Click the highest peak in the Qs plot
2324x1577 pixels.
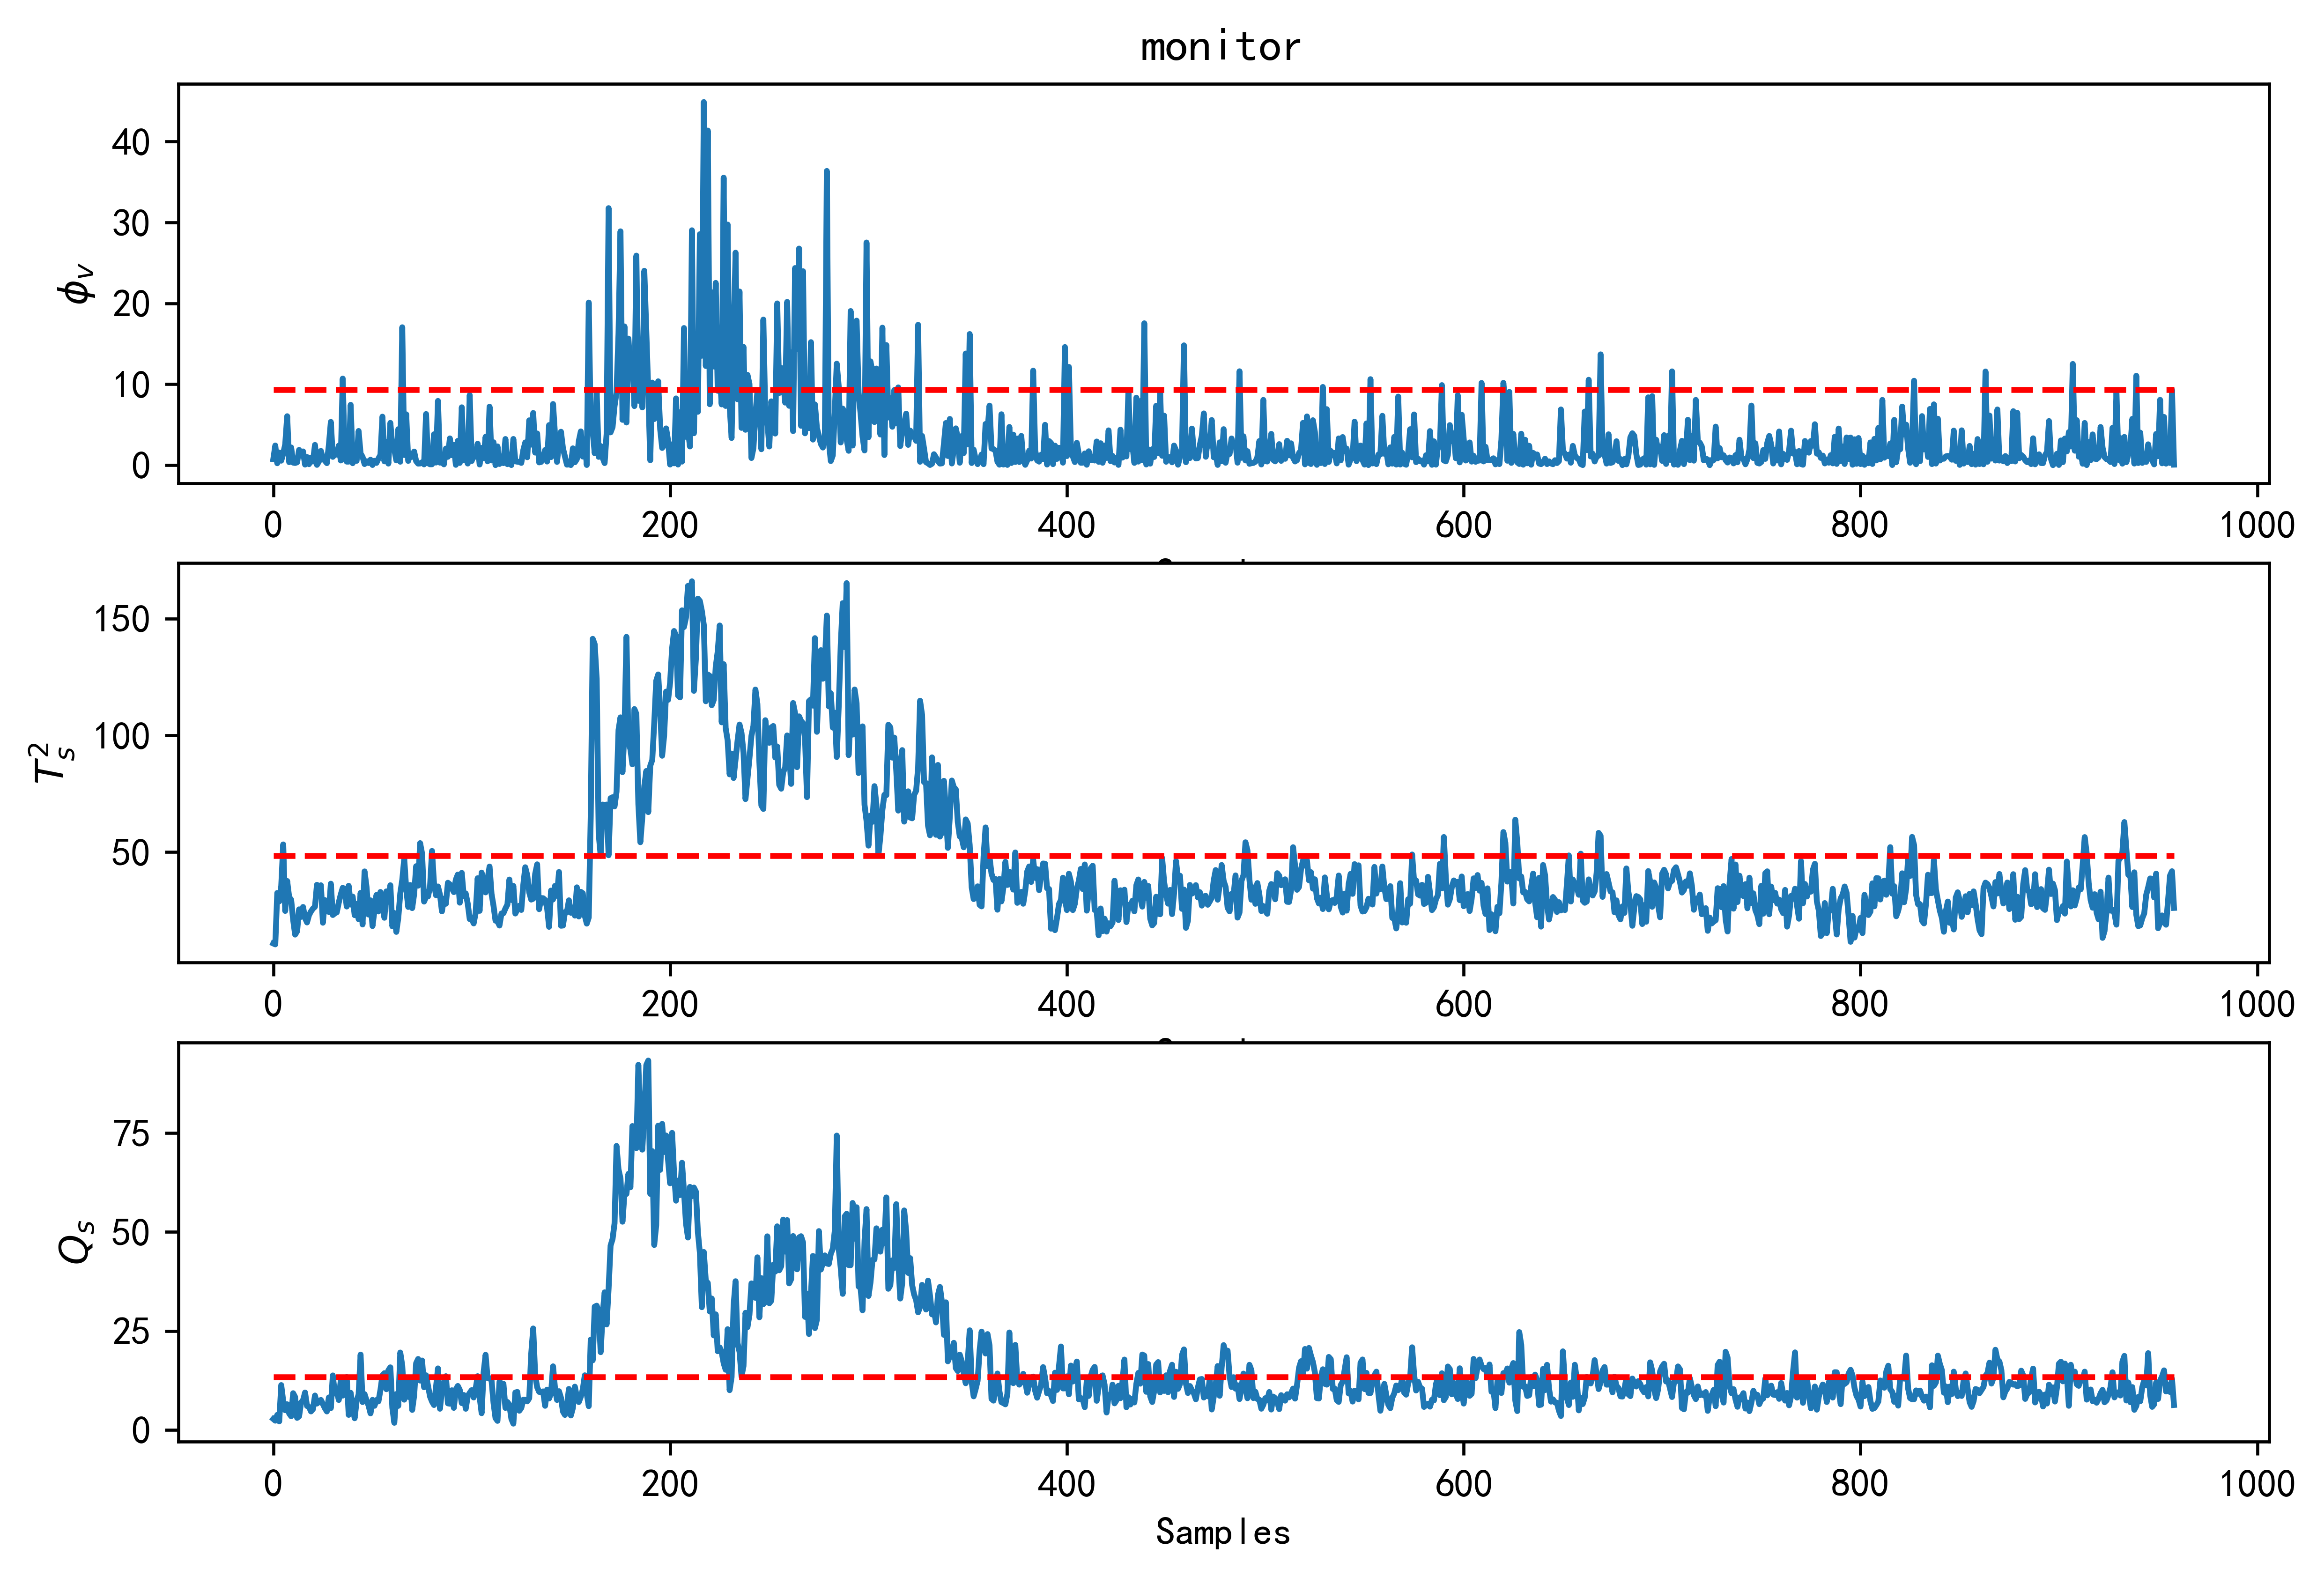(648, 1061)
